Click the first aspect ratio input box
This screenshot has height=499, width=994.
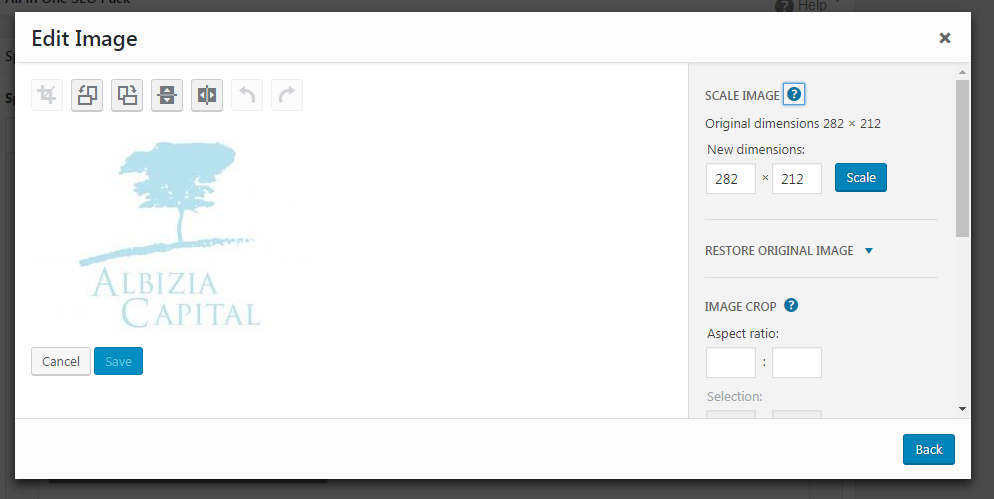coord(731,362)
